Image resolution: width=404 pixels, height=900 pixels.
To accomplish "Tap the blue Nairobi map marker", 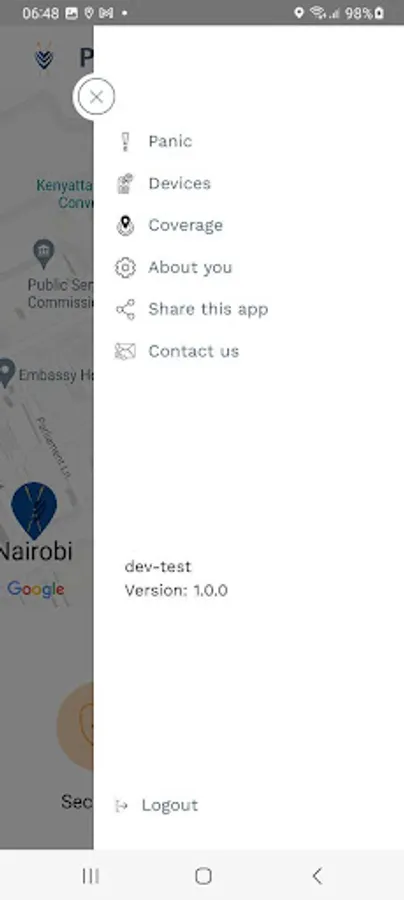I will pyautogui.click(x=34, y=507).
